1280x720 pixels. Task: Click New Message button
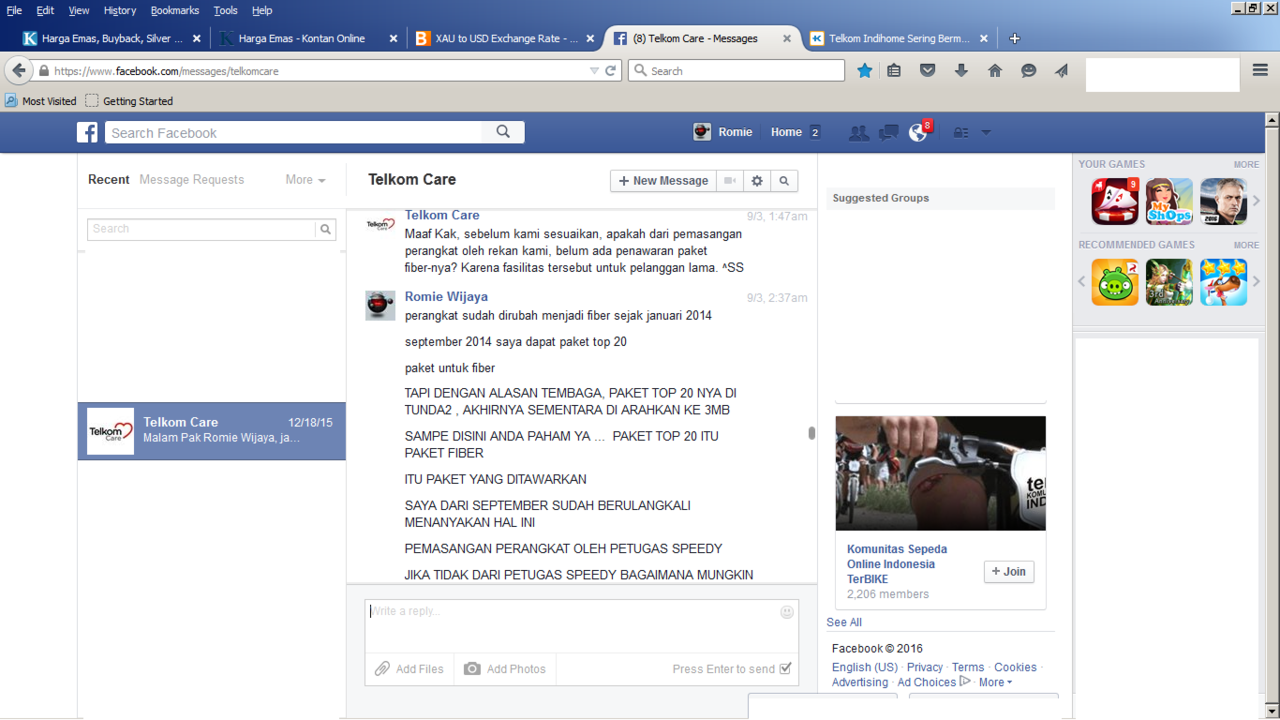coord(663,181)
